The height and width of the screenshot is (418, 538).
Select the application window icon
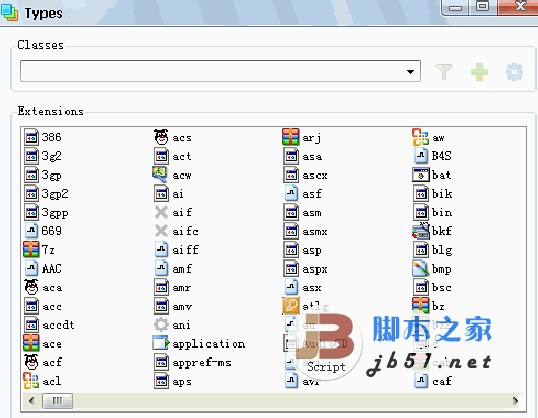click(161, 343)
